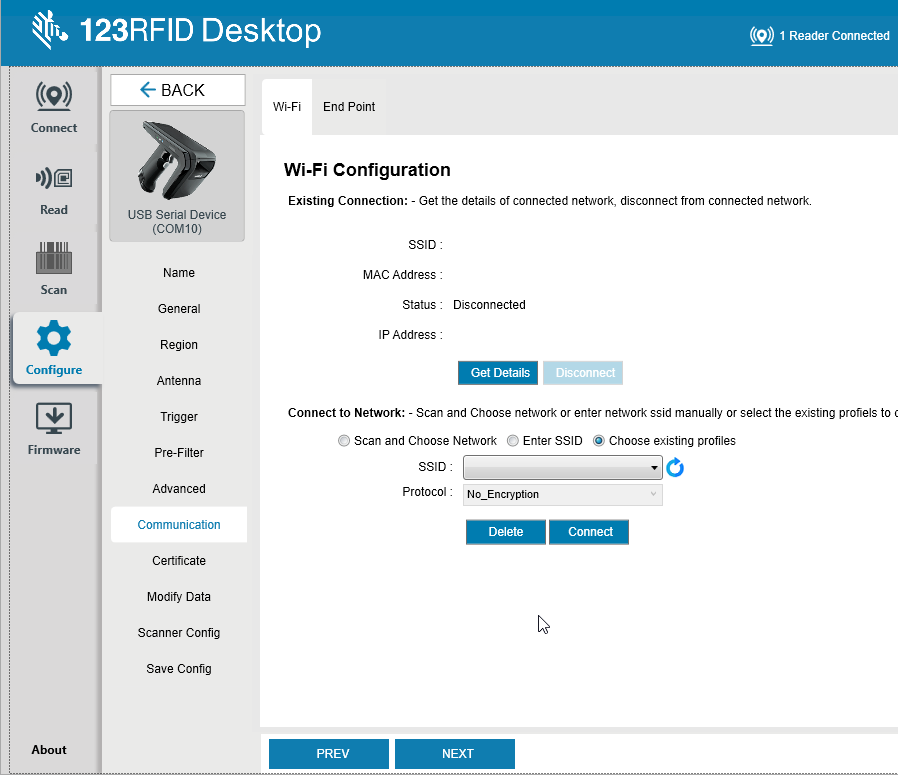Open the Modify Data page
The height and width of the screenshot is (775, 898).
(x=179, y=597)
